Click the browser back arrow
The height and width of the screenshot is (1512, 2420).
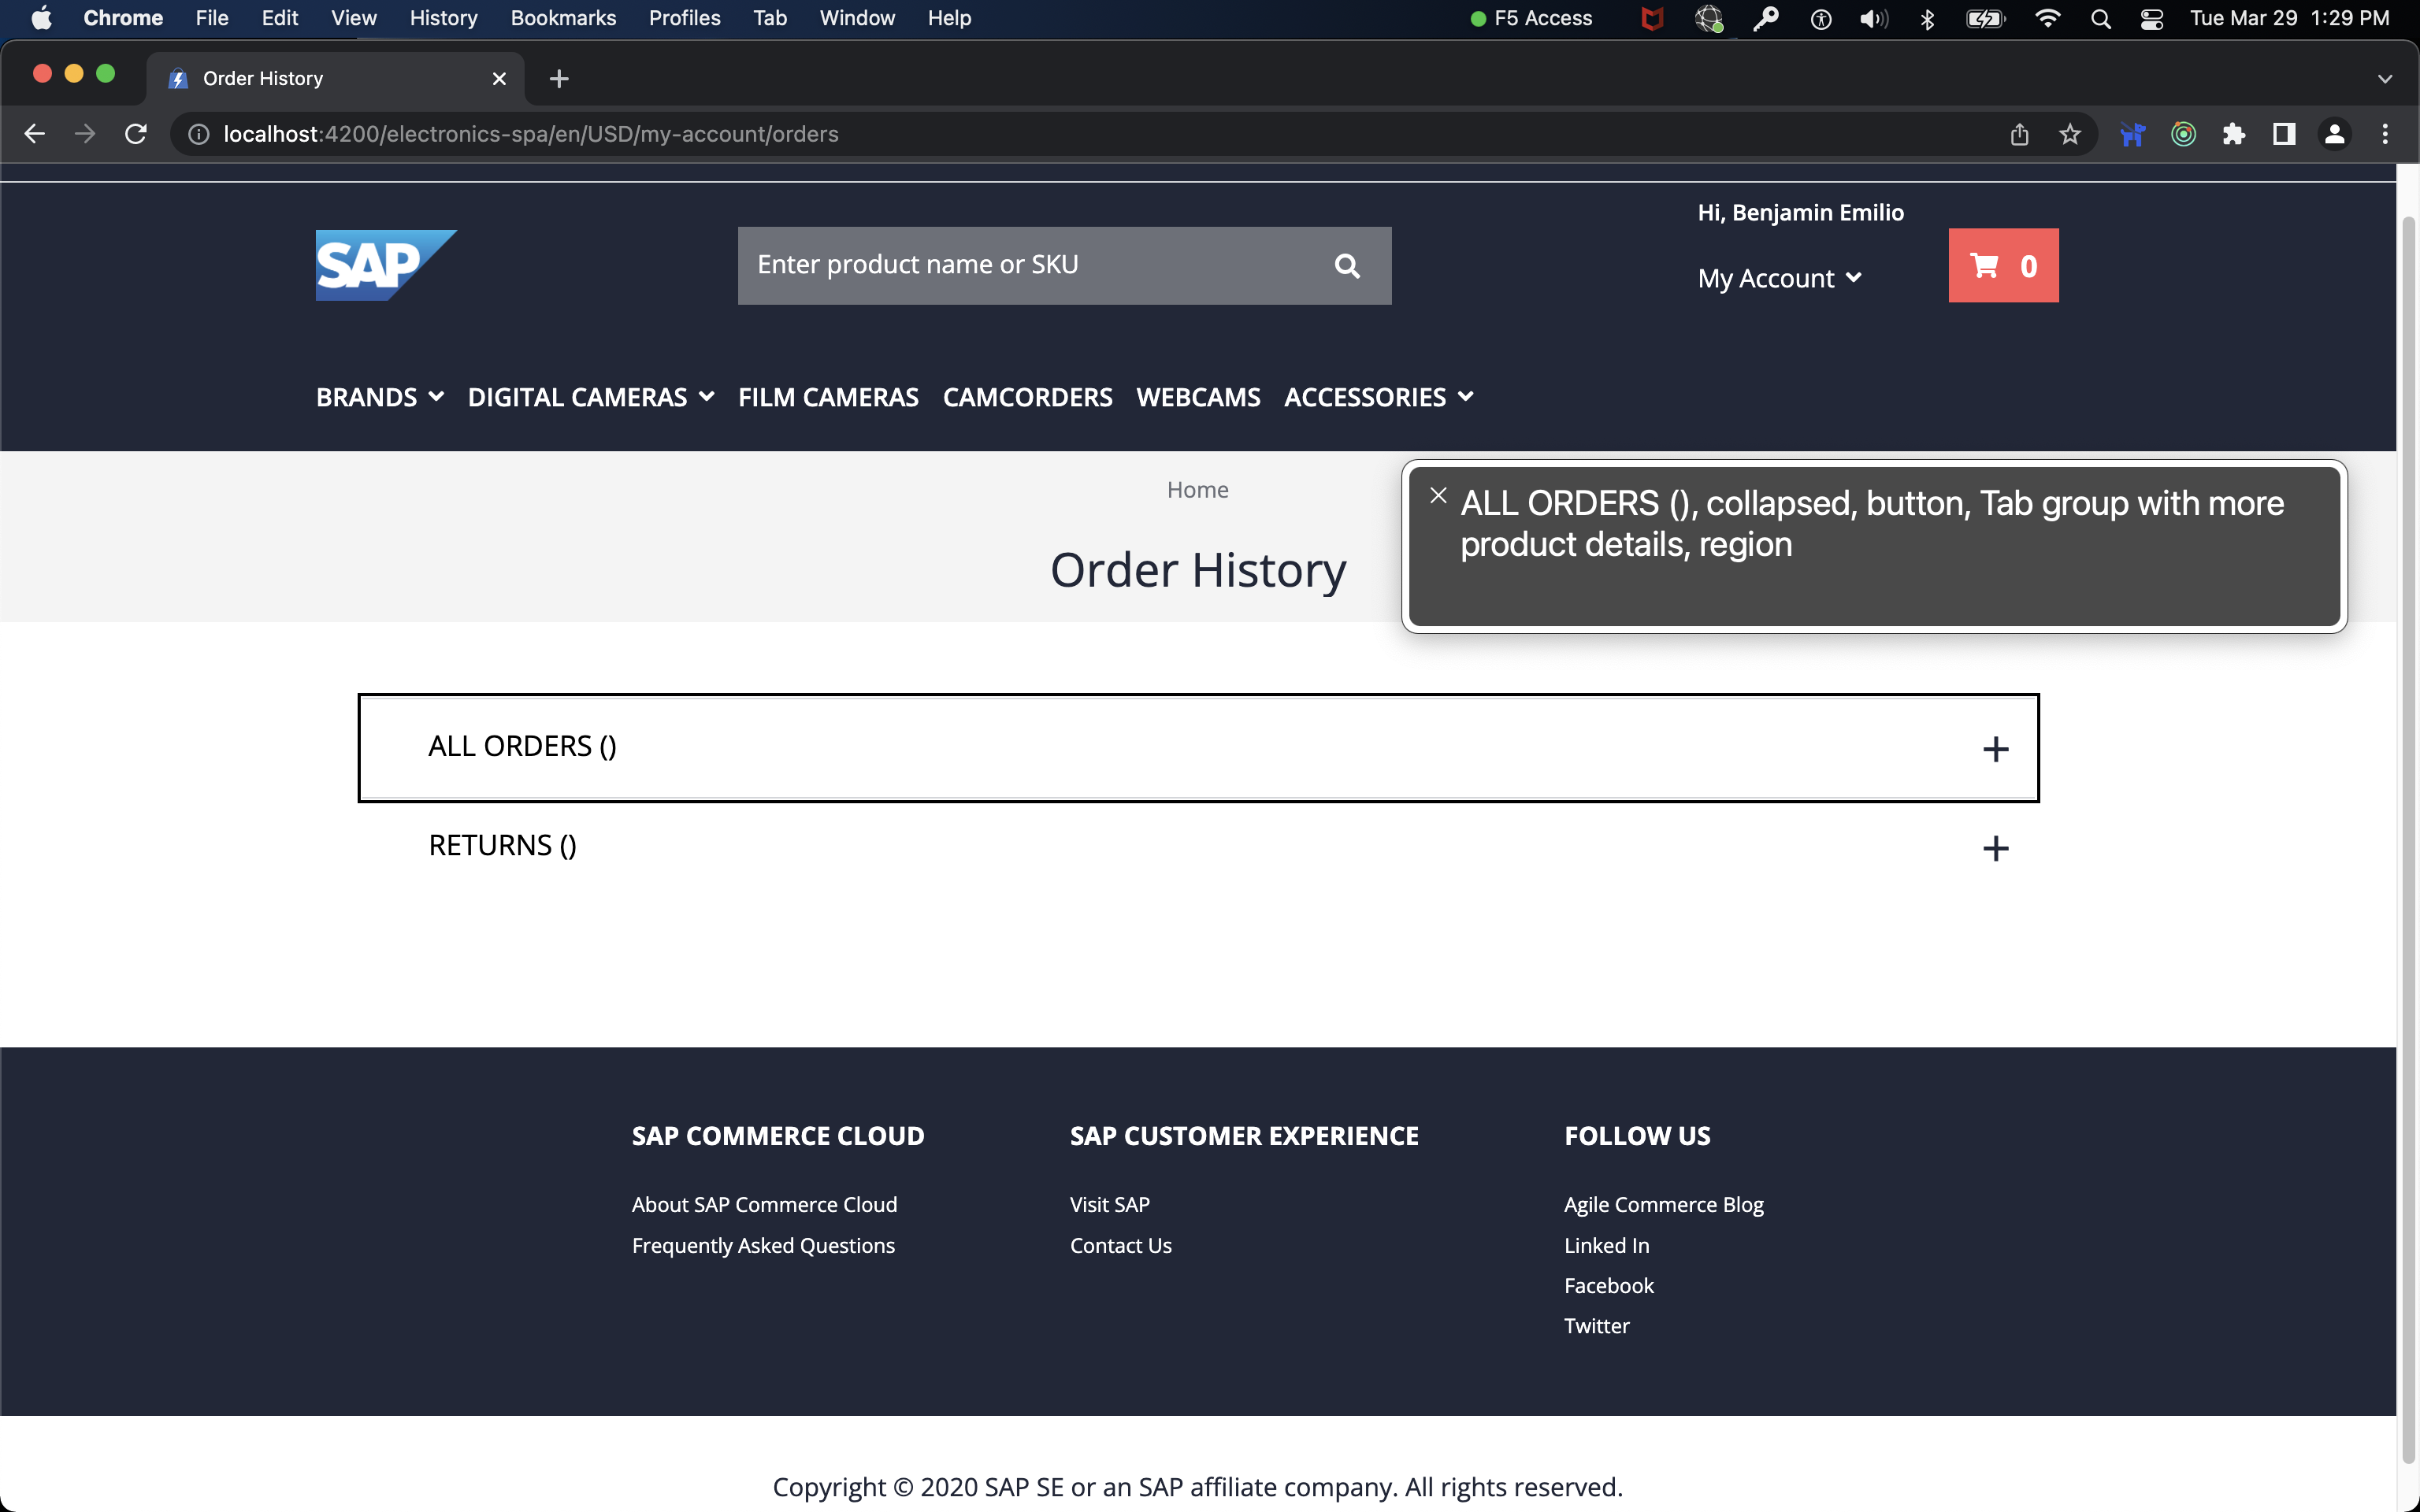pos(35,134)
